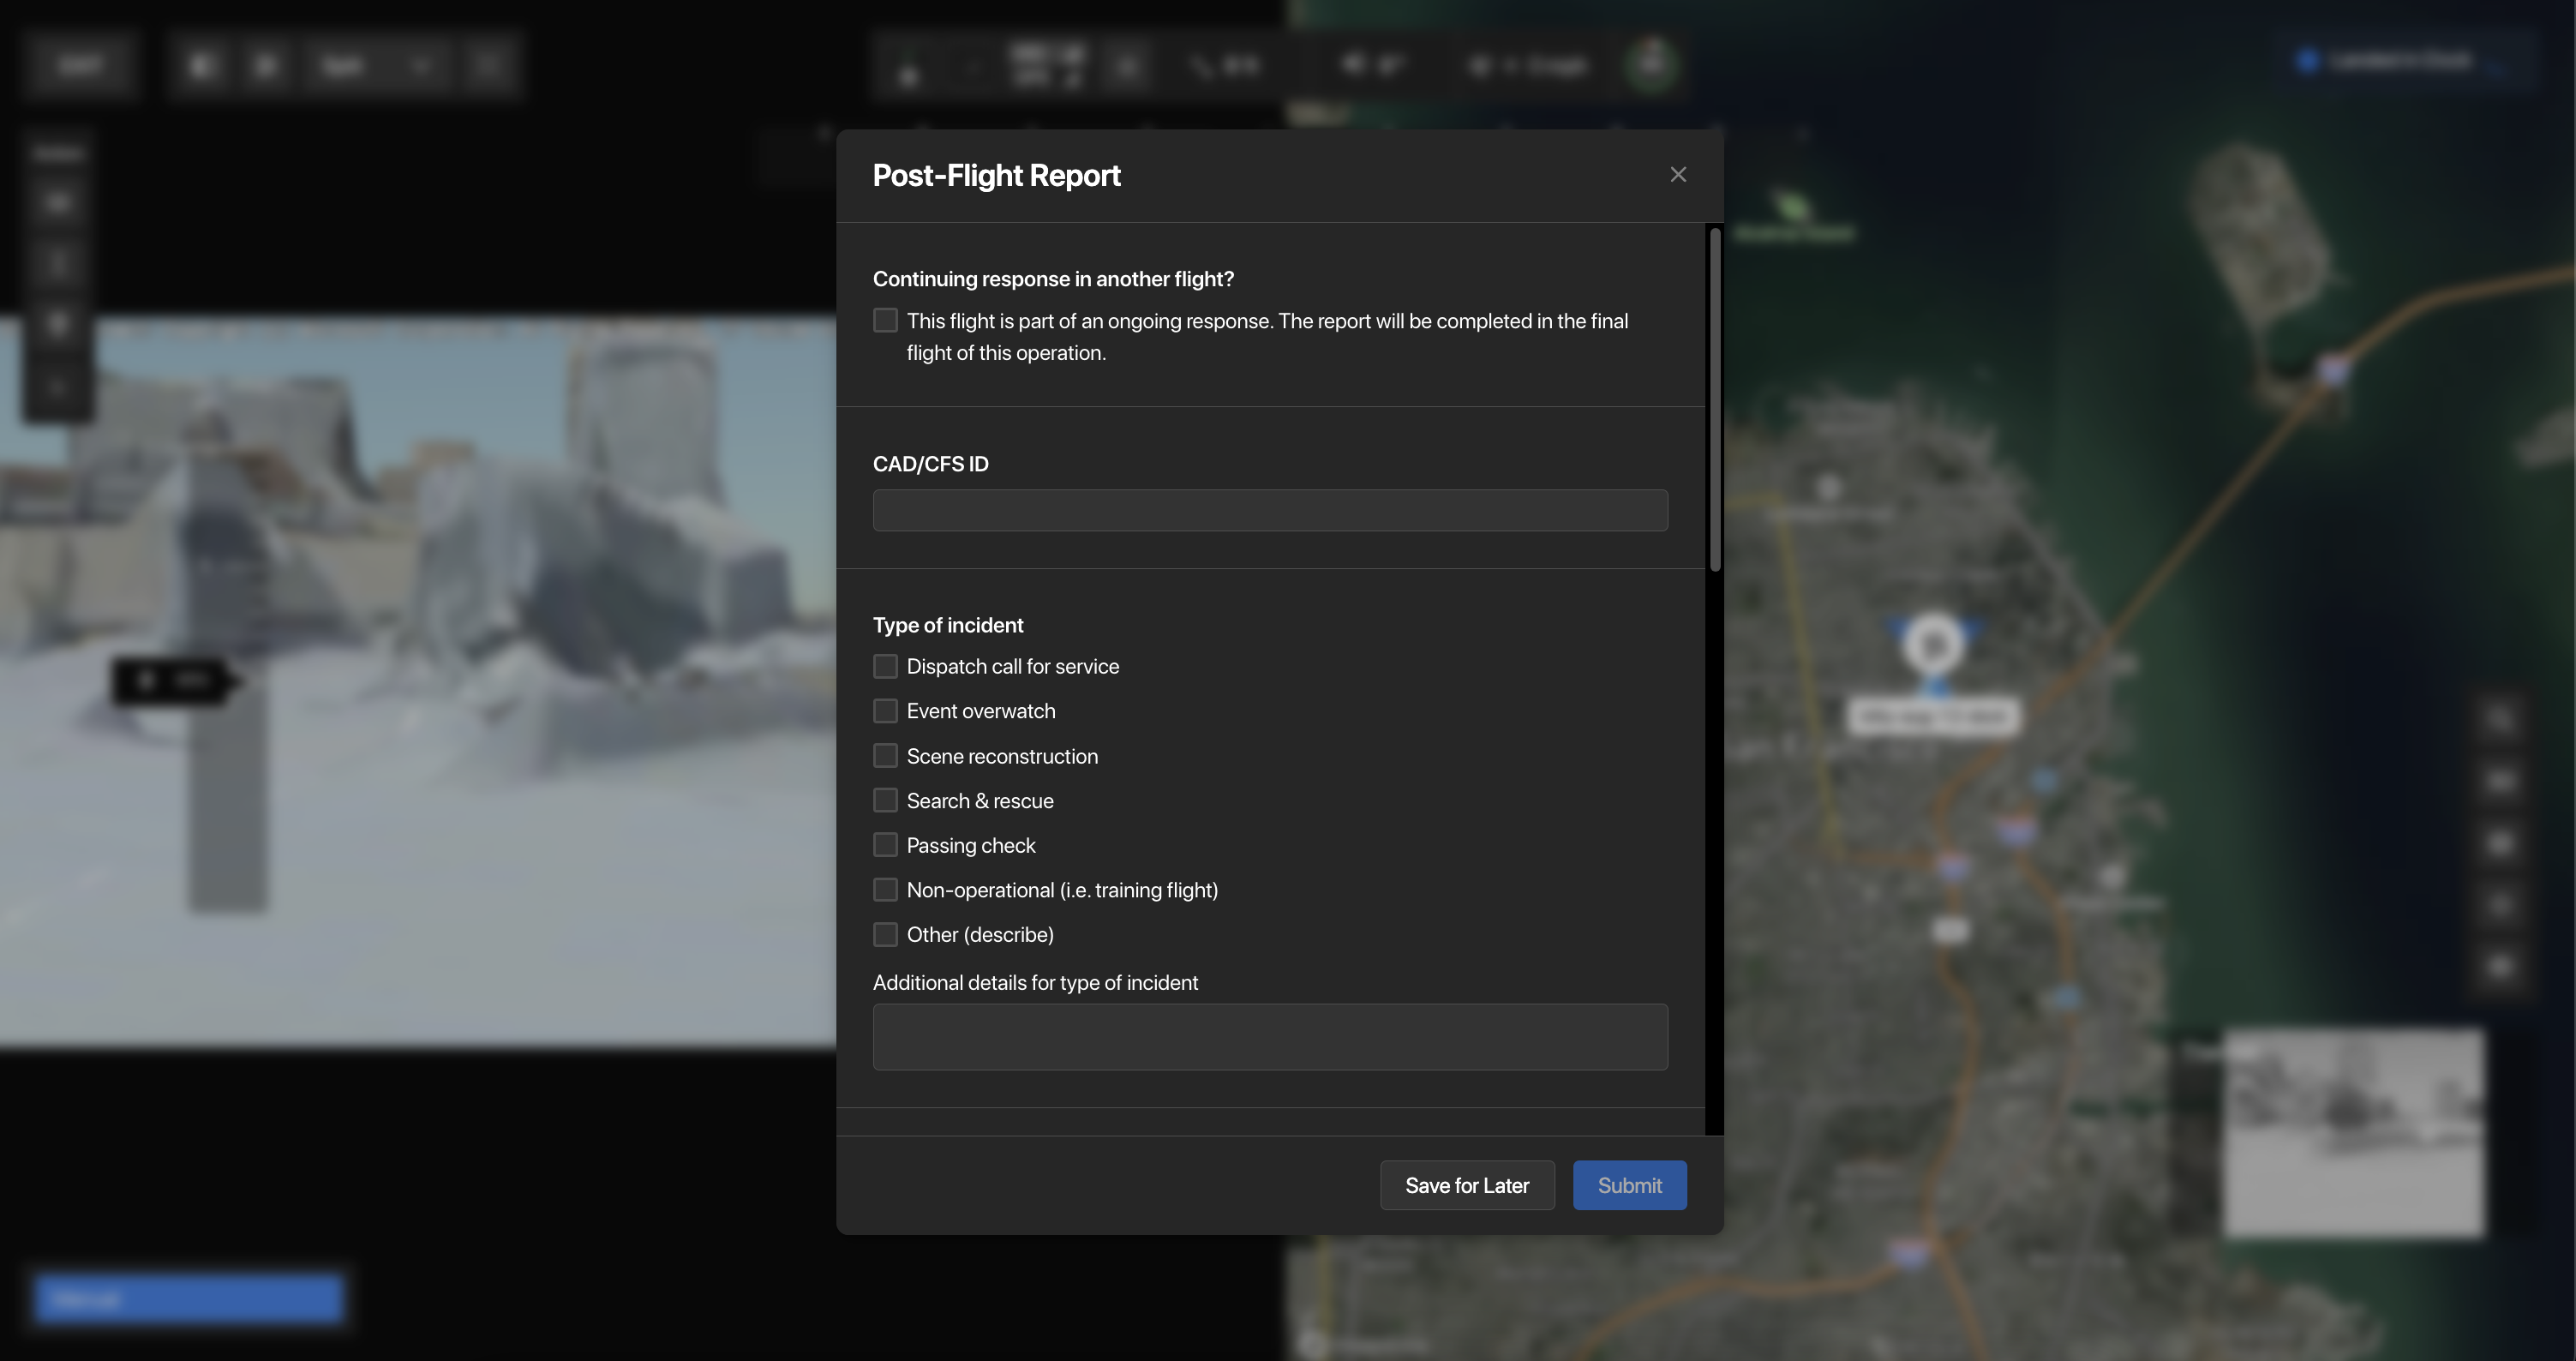Click the dialog's vertical scrollbar thumb
2576x1361 pixels.
pos(1715,400)
